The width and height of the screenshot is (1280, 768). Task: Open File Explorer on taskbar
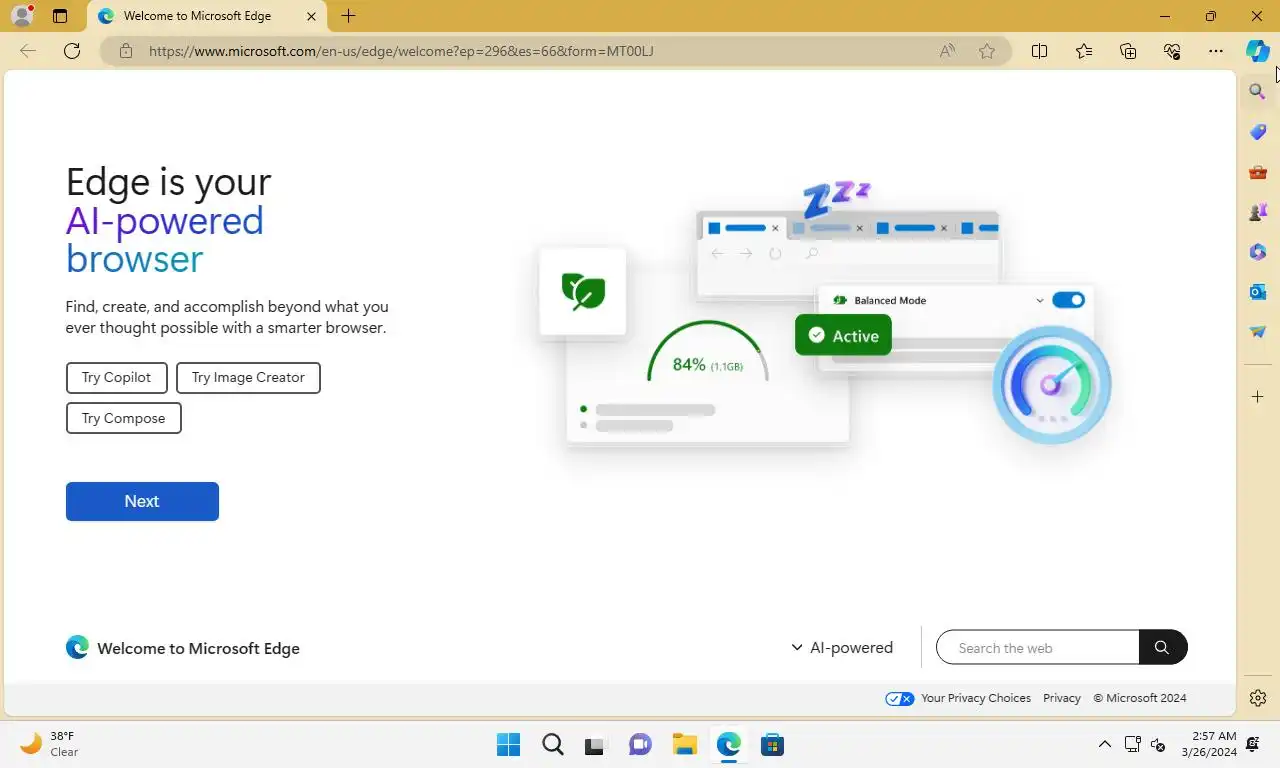685,745
